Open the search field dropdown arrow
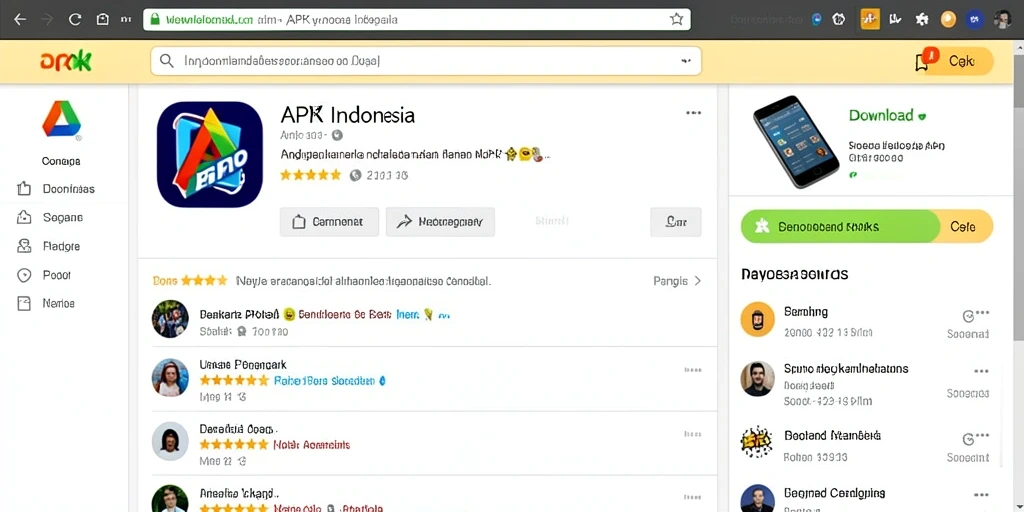The image size is (1024, 512). (686, 61)
